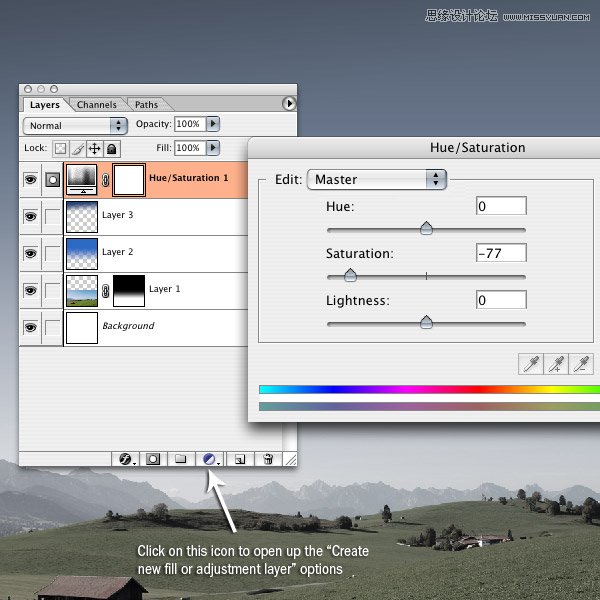Select the "Hue/Saturation 1" layer name

[189, 178]
